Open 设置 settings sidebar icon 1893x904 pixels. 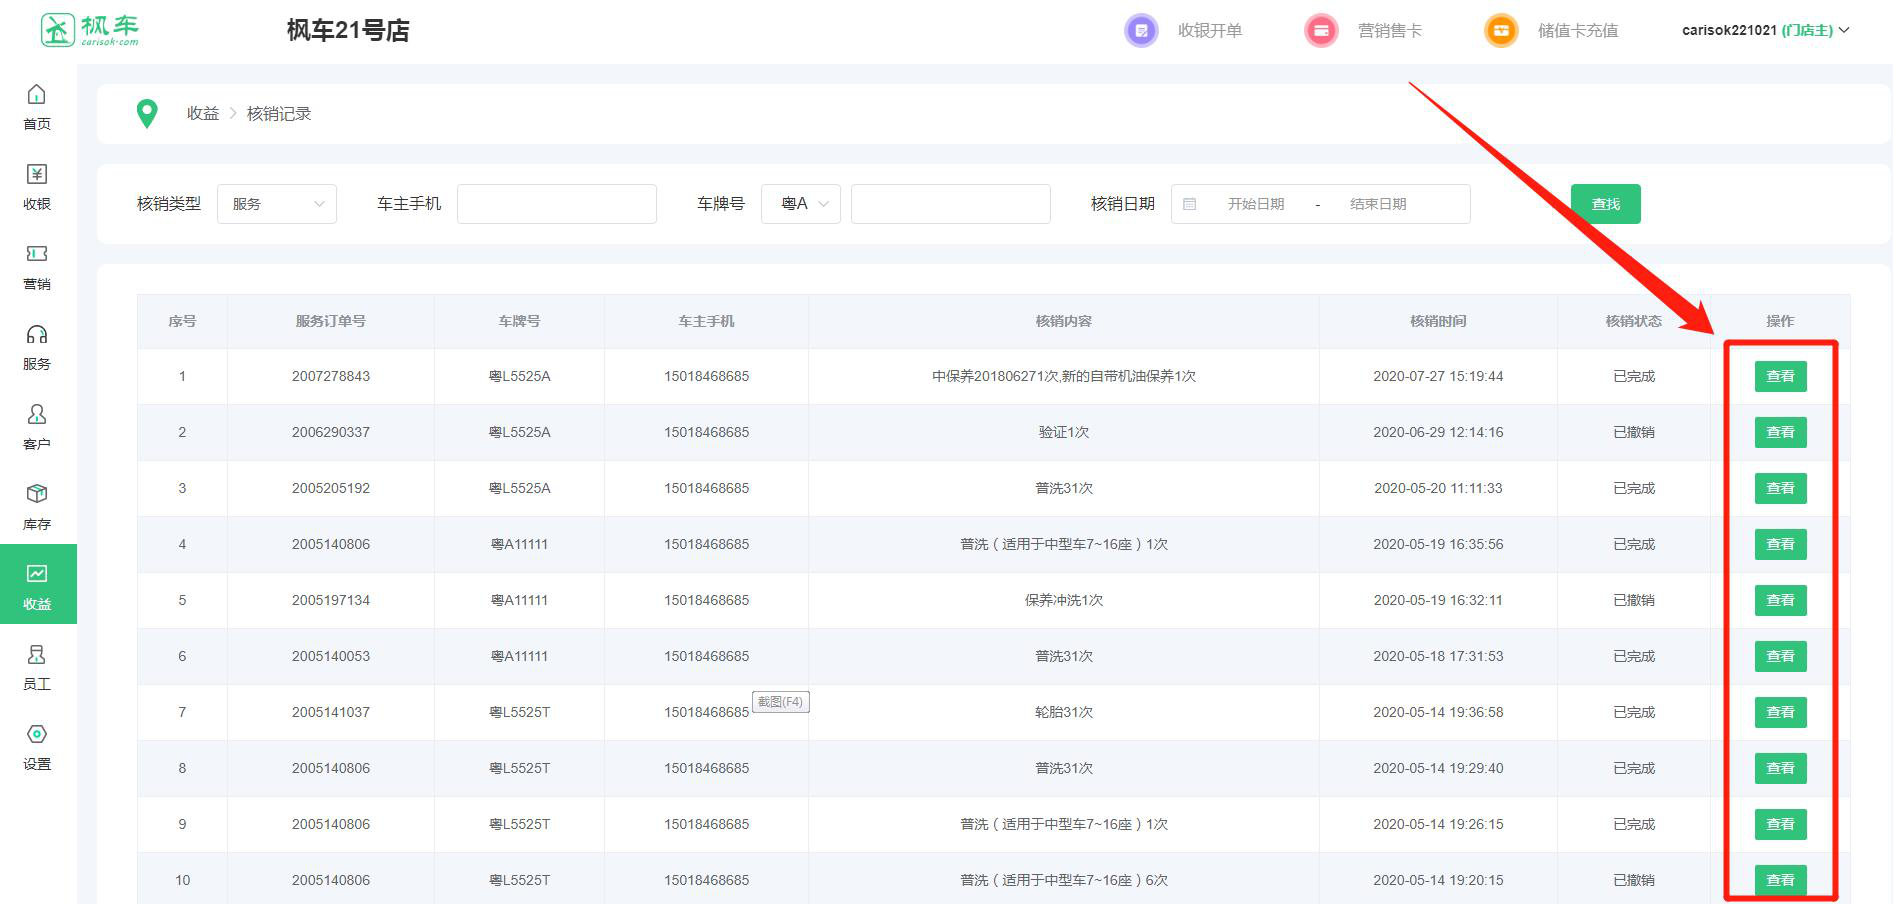click(37, 734)
